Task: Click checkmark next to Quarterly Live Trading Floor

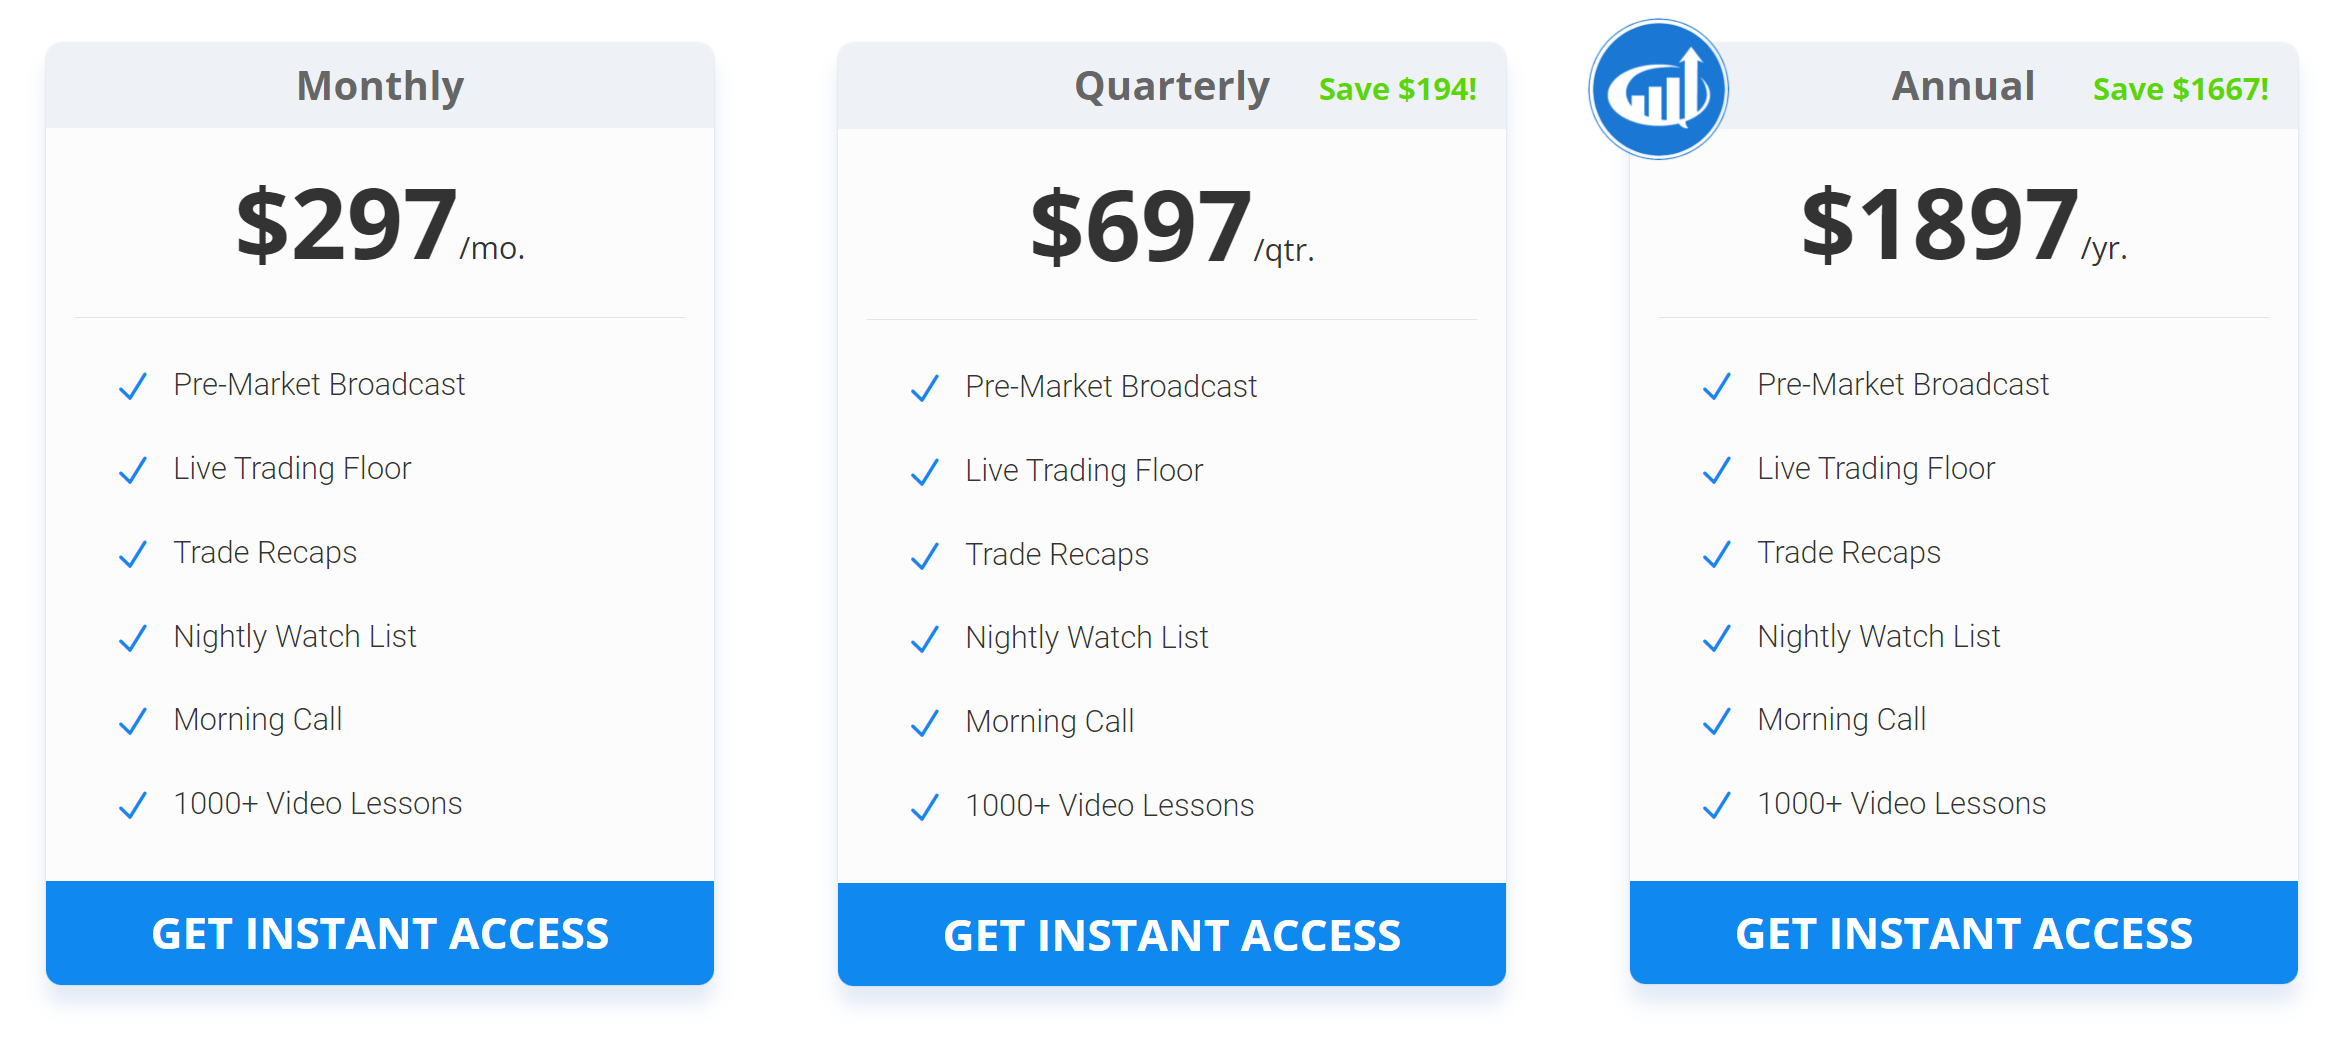Action: 925,472
